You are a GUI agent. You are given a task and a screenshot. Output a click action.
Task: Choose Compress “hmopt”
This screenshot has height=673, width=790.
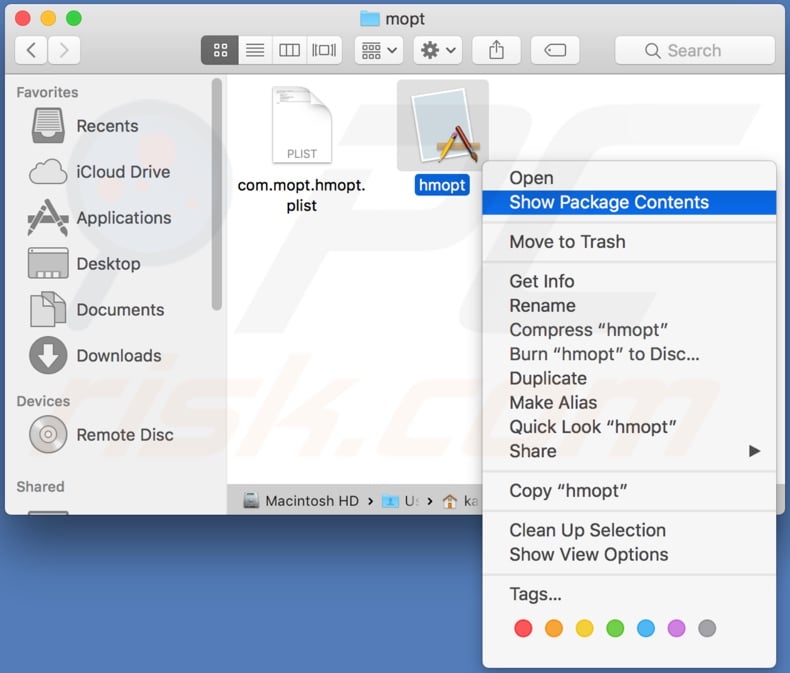629,329
